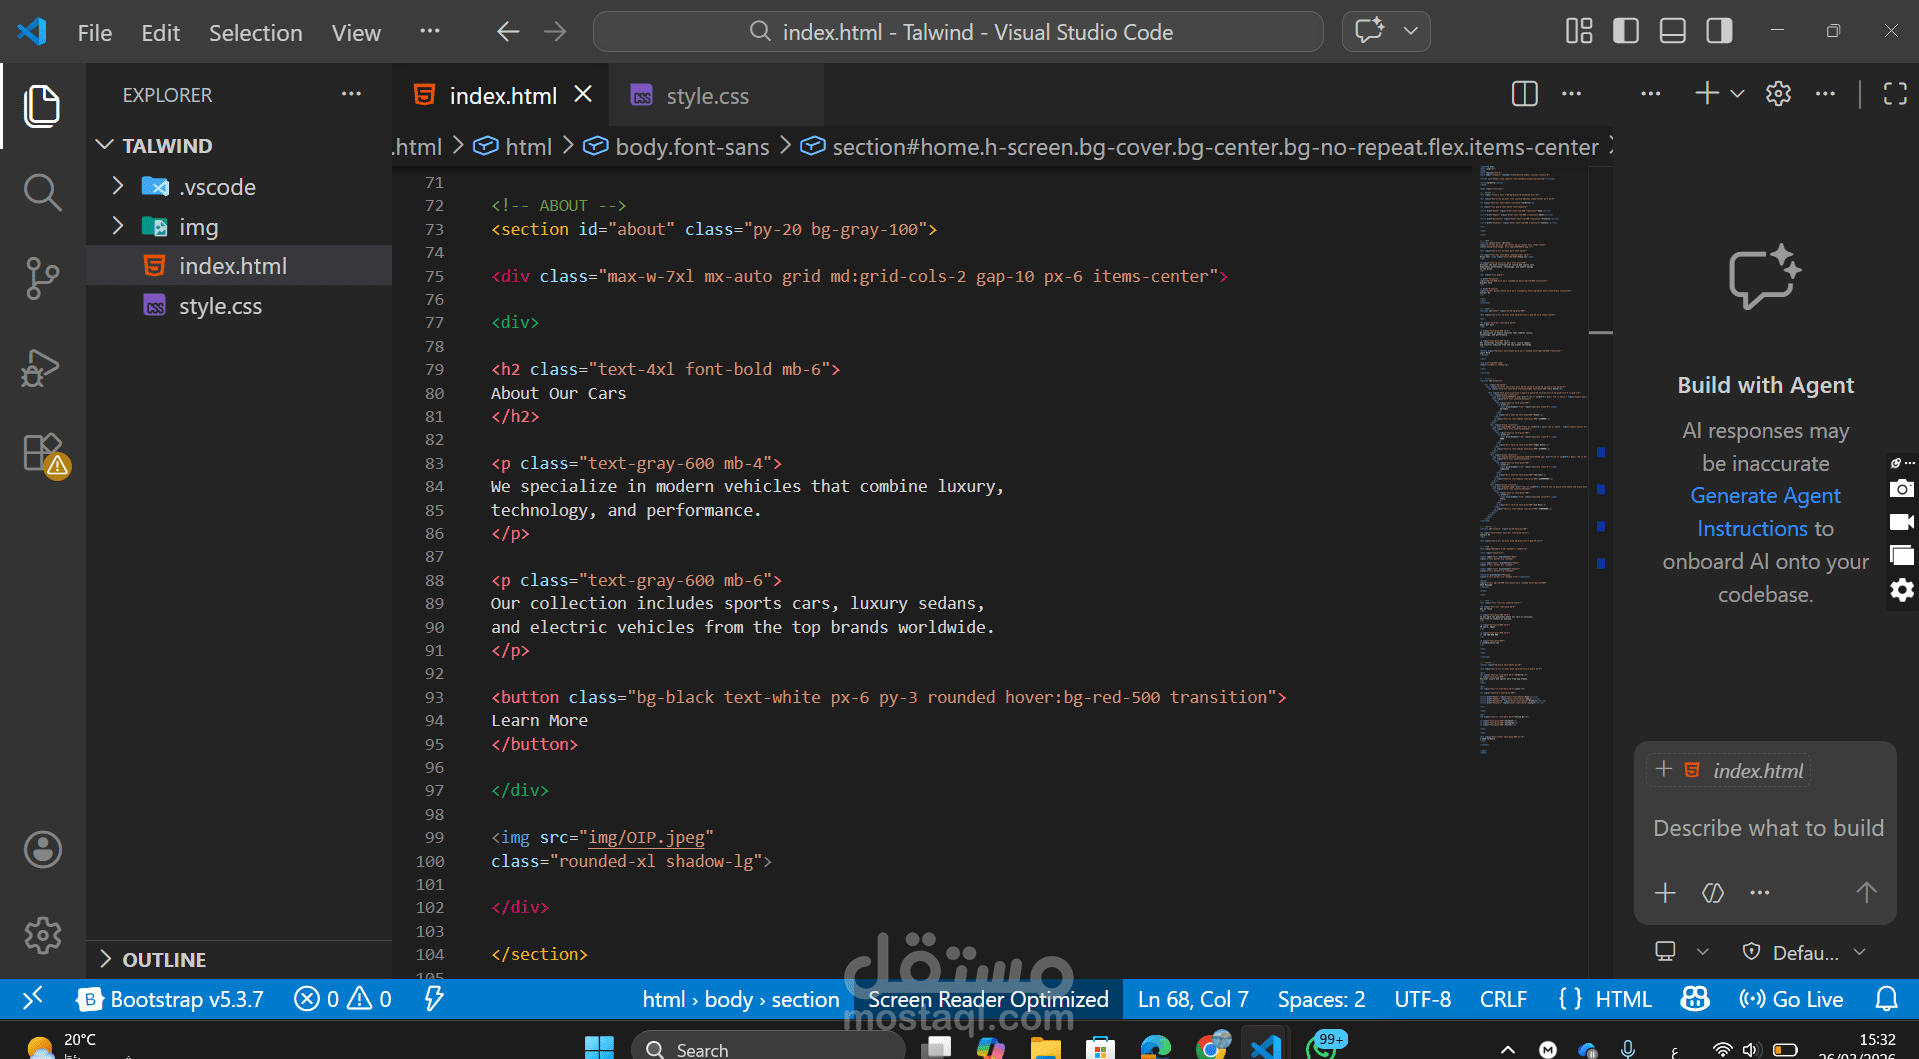The width and height of the screenshot is (1919, 1059).
Task: Open style.css in the explorer tree
Action: [240, 306]
